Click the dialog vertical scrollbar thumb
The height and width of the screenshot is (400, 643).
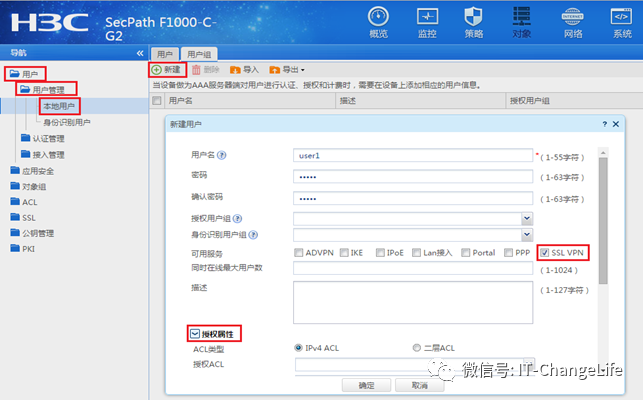pos(603,221)
